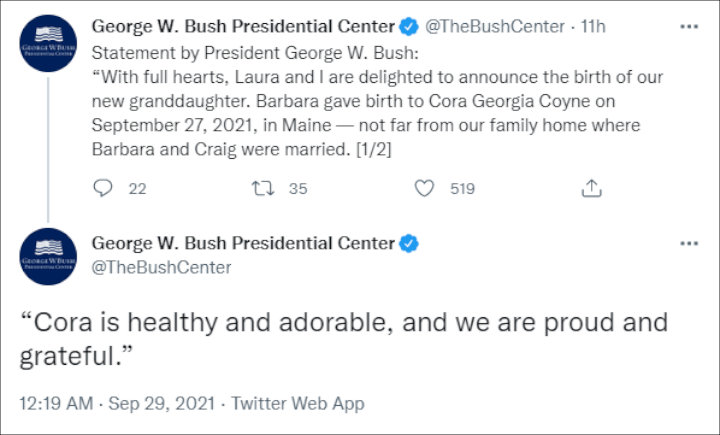Open Bush Center avatar on second tweet

coord(48,256)
